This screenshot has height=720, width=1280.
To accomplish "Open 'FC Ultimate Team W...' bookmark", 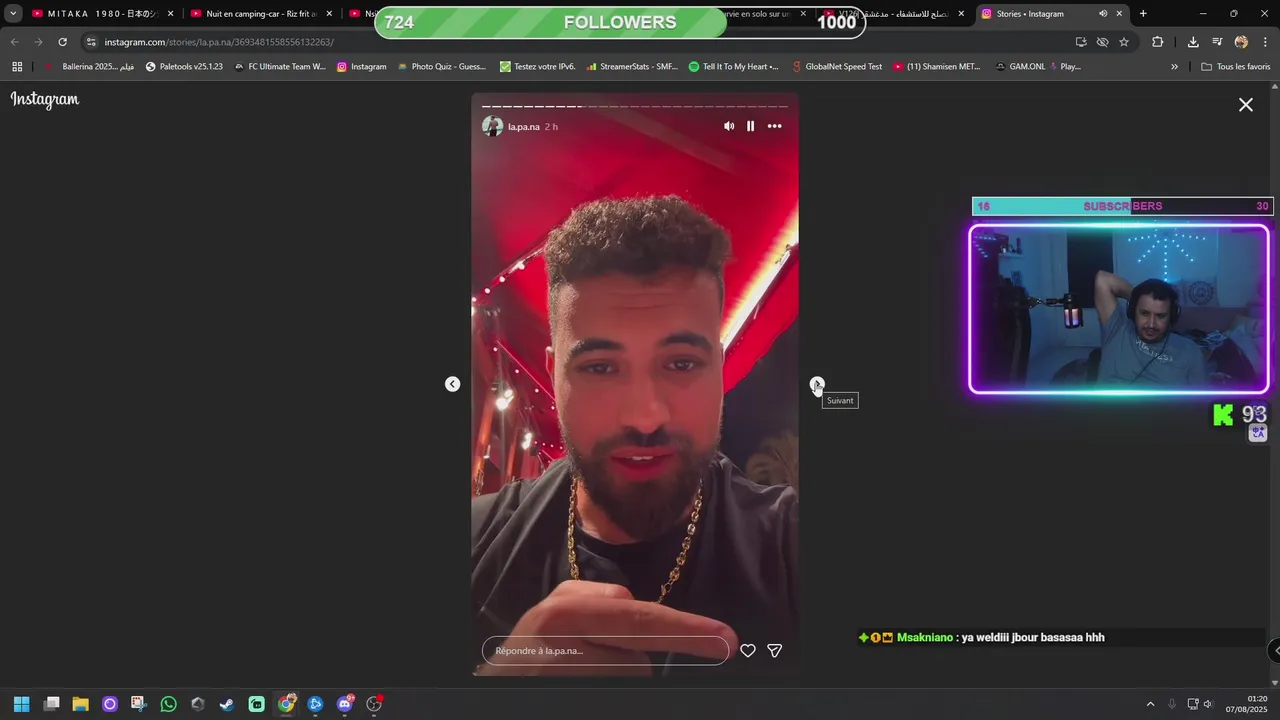I will point(280,67).
